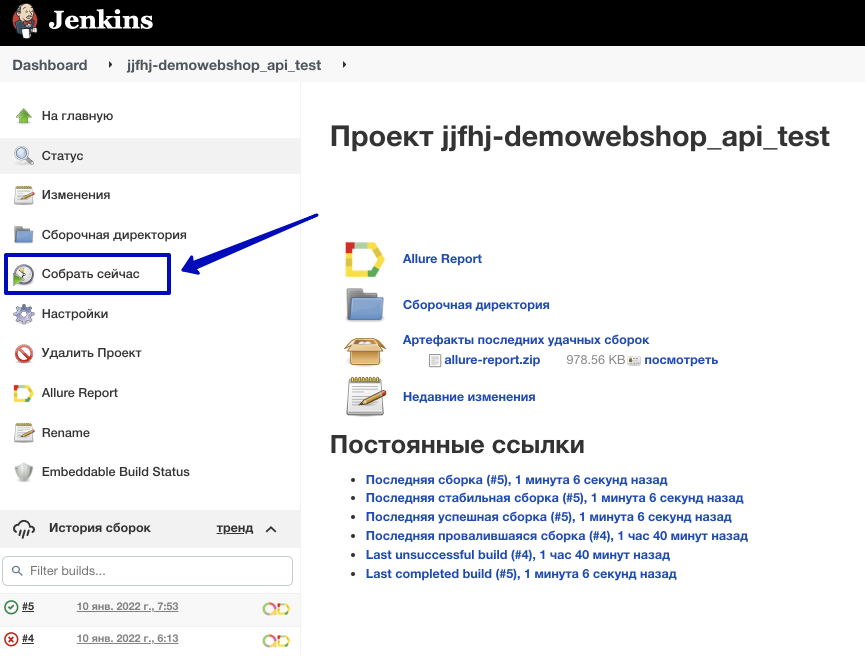Click the cloud Build History weather icon

tap(24, 529)
